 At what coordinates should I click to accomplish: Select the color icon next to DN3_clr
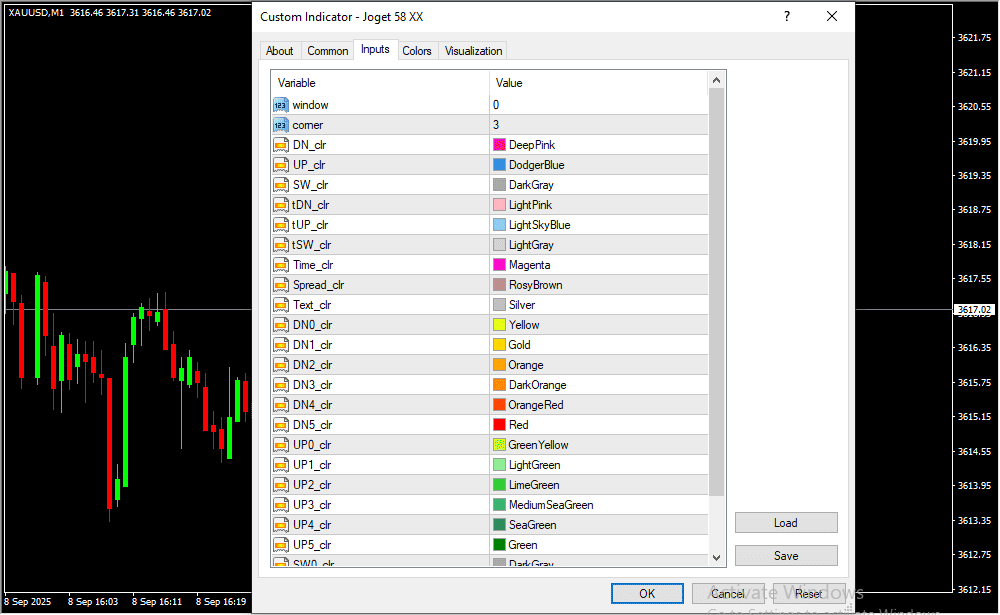coord(280,385)
